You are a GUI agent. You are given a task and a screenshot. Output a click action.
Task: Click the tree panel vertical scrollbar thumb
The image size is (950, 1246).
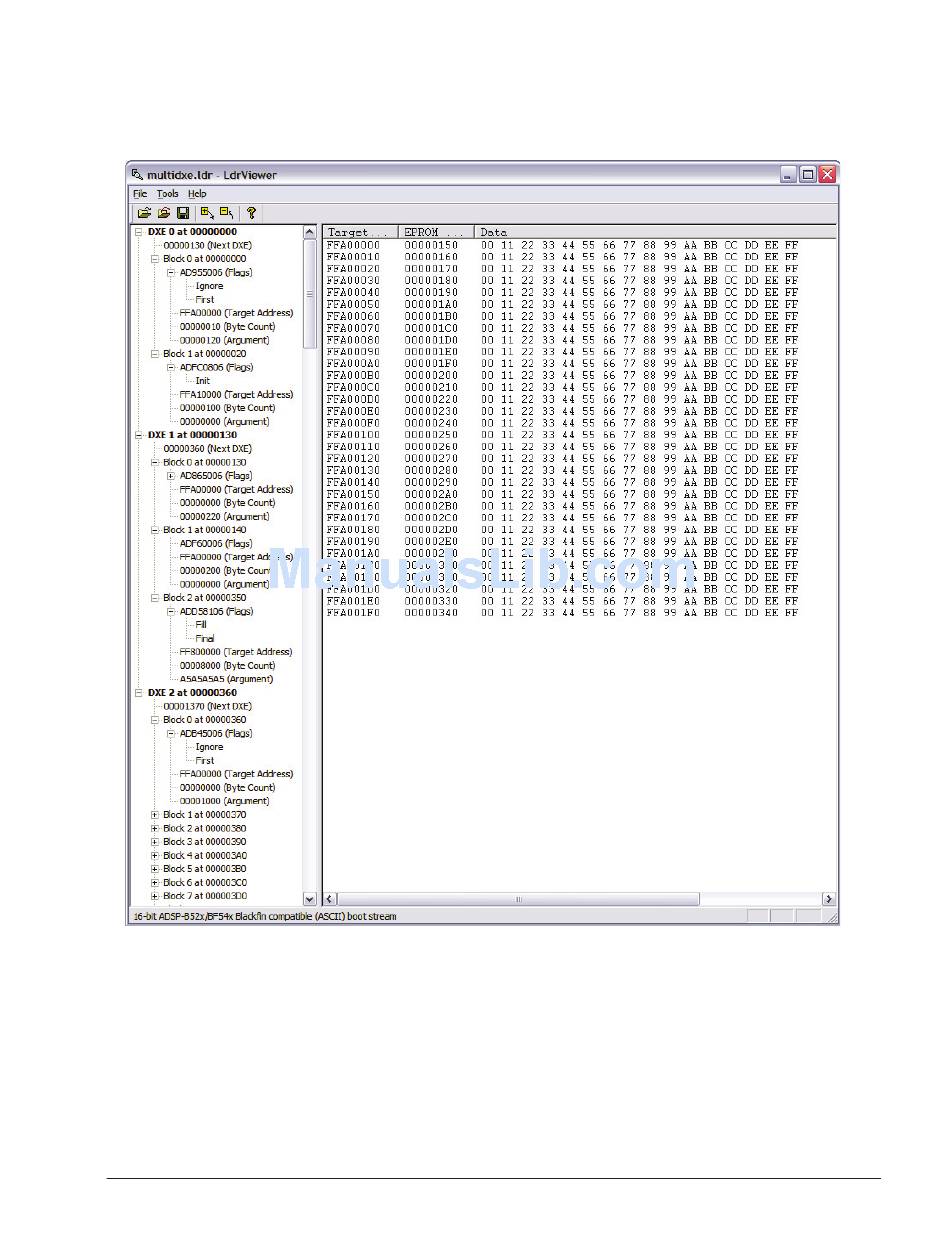click(309, 295)
